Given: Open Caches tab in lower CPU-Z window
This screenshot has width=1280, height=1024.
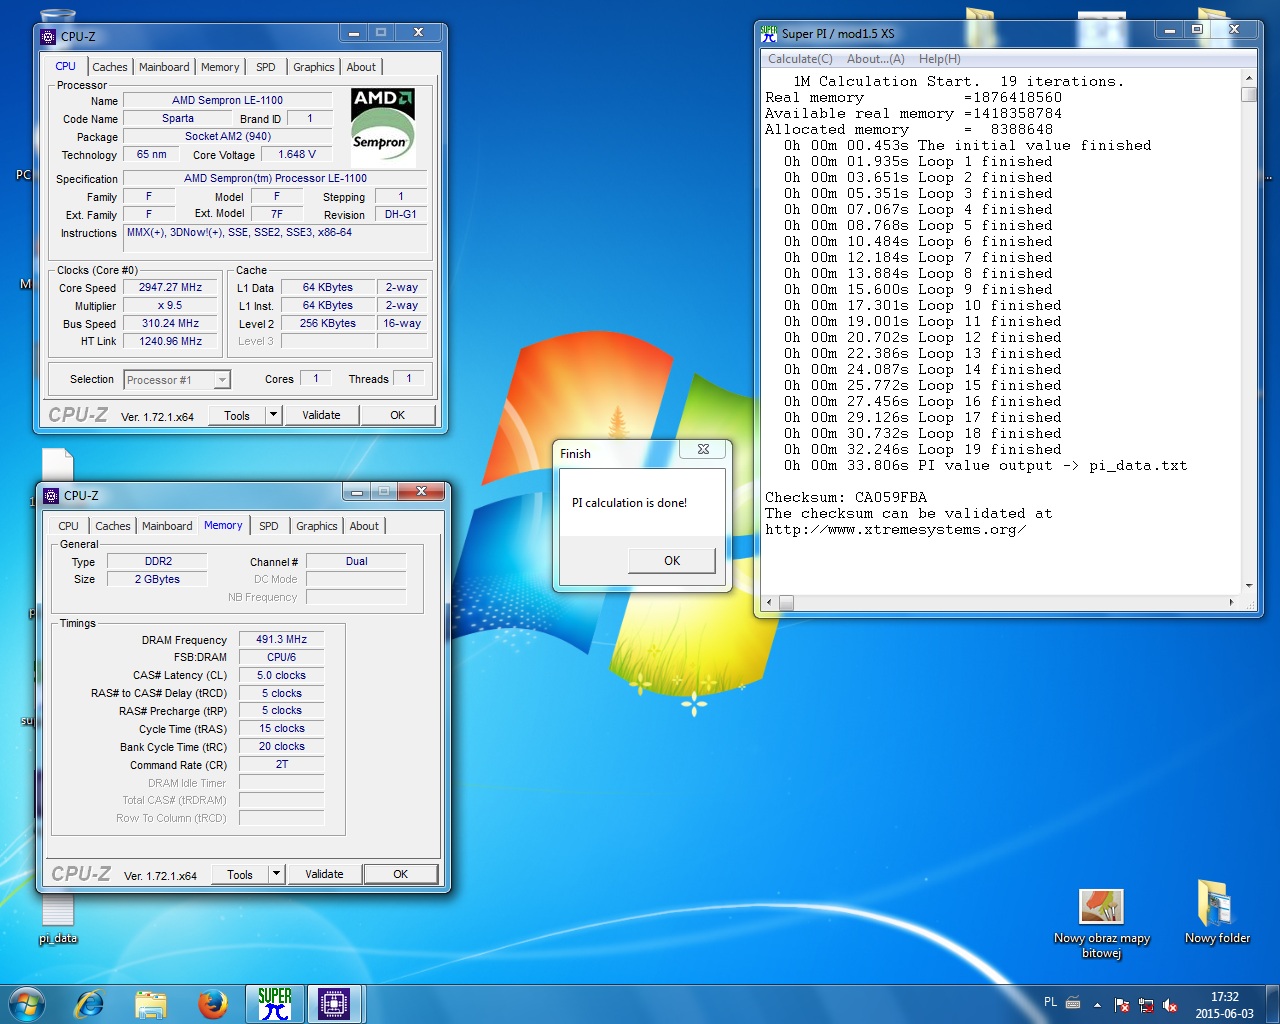Looking at the screenshot, I should (x=113, y=526).
